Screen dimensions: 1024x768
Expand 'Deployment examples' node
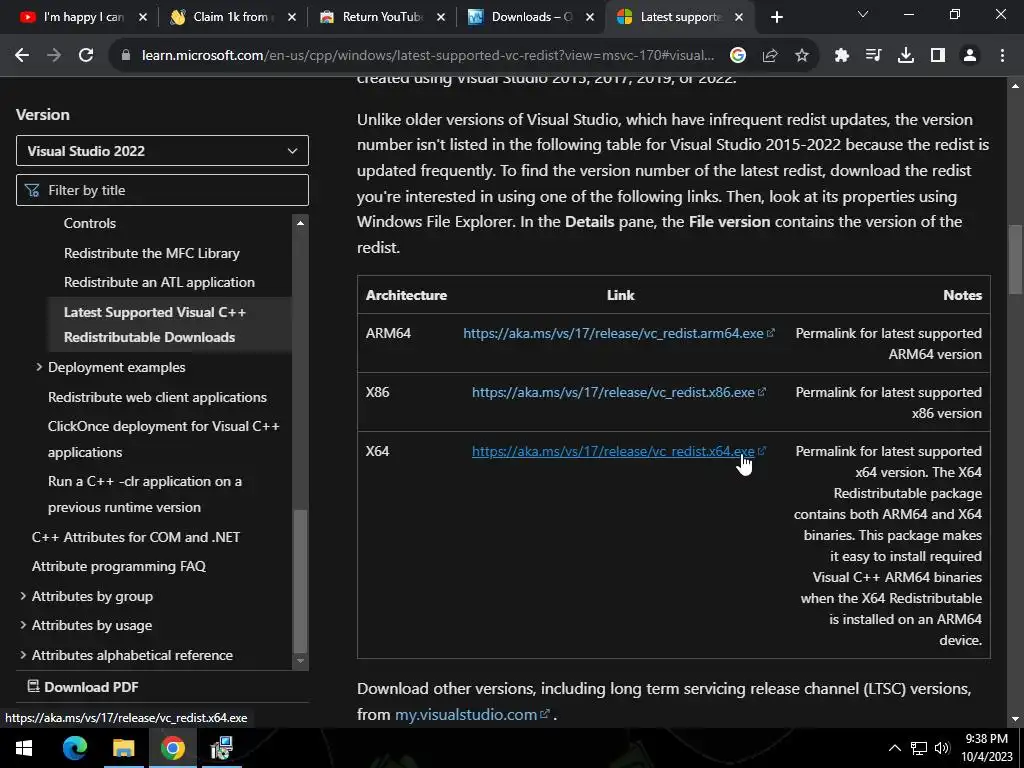pos(39,368)
